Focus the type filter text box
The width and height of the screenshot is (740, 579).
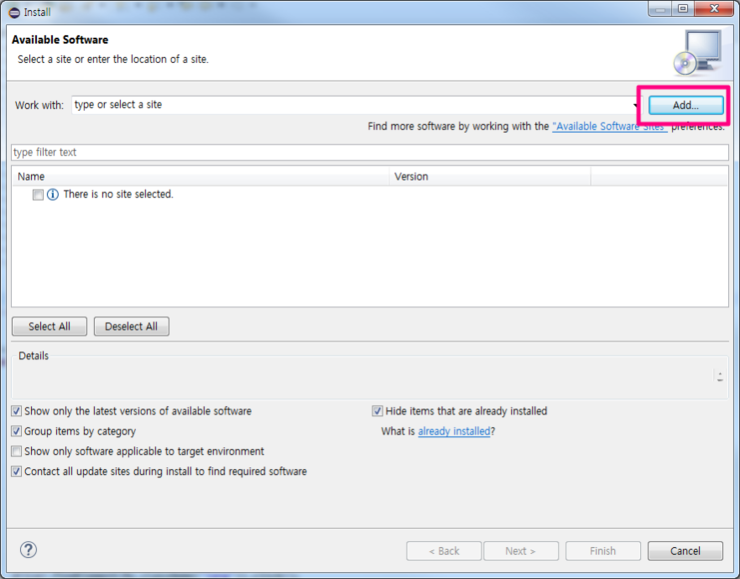click(x=370, y=152)
